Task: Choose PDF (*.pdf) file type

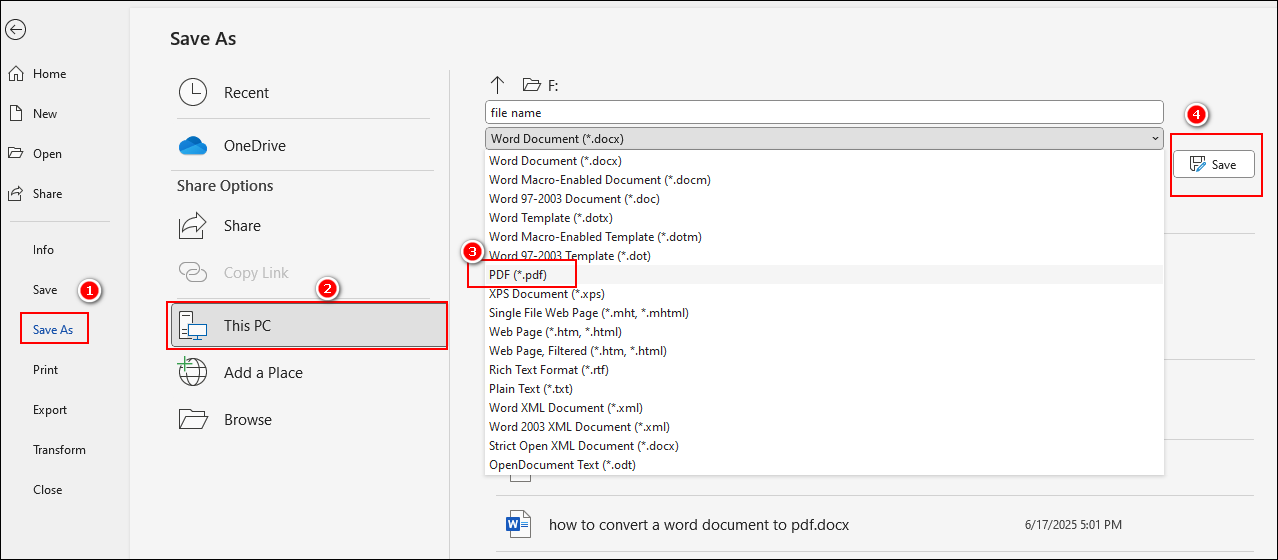Action: tap(824, 275)
